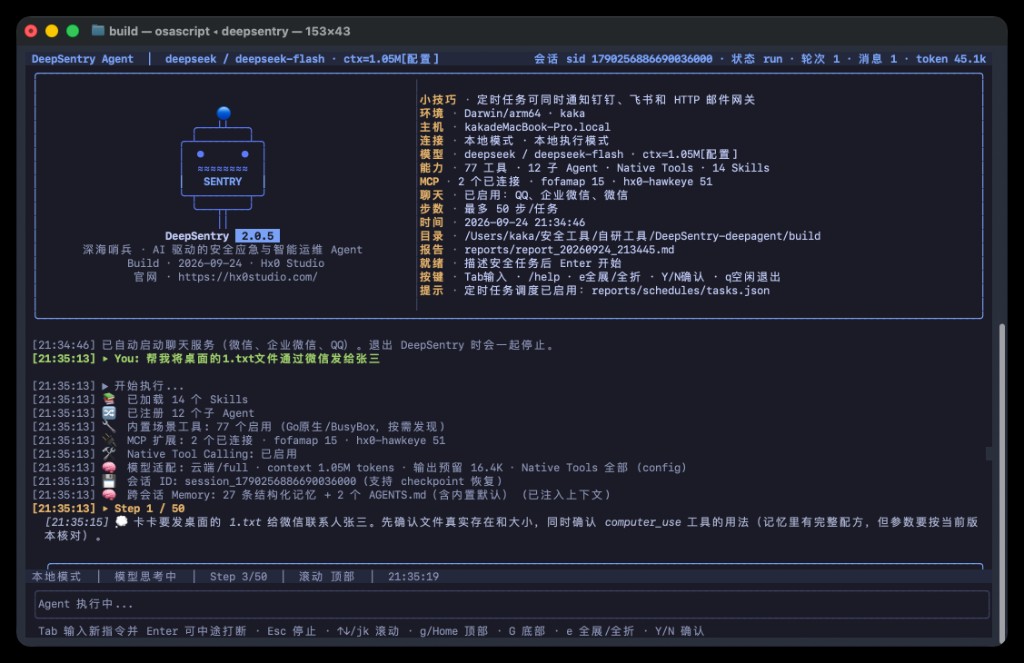Screen dimensions: 1024x663
Task: Click the deepseek / deepseek-flash header text
Action: tap(245, 59)
